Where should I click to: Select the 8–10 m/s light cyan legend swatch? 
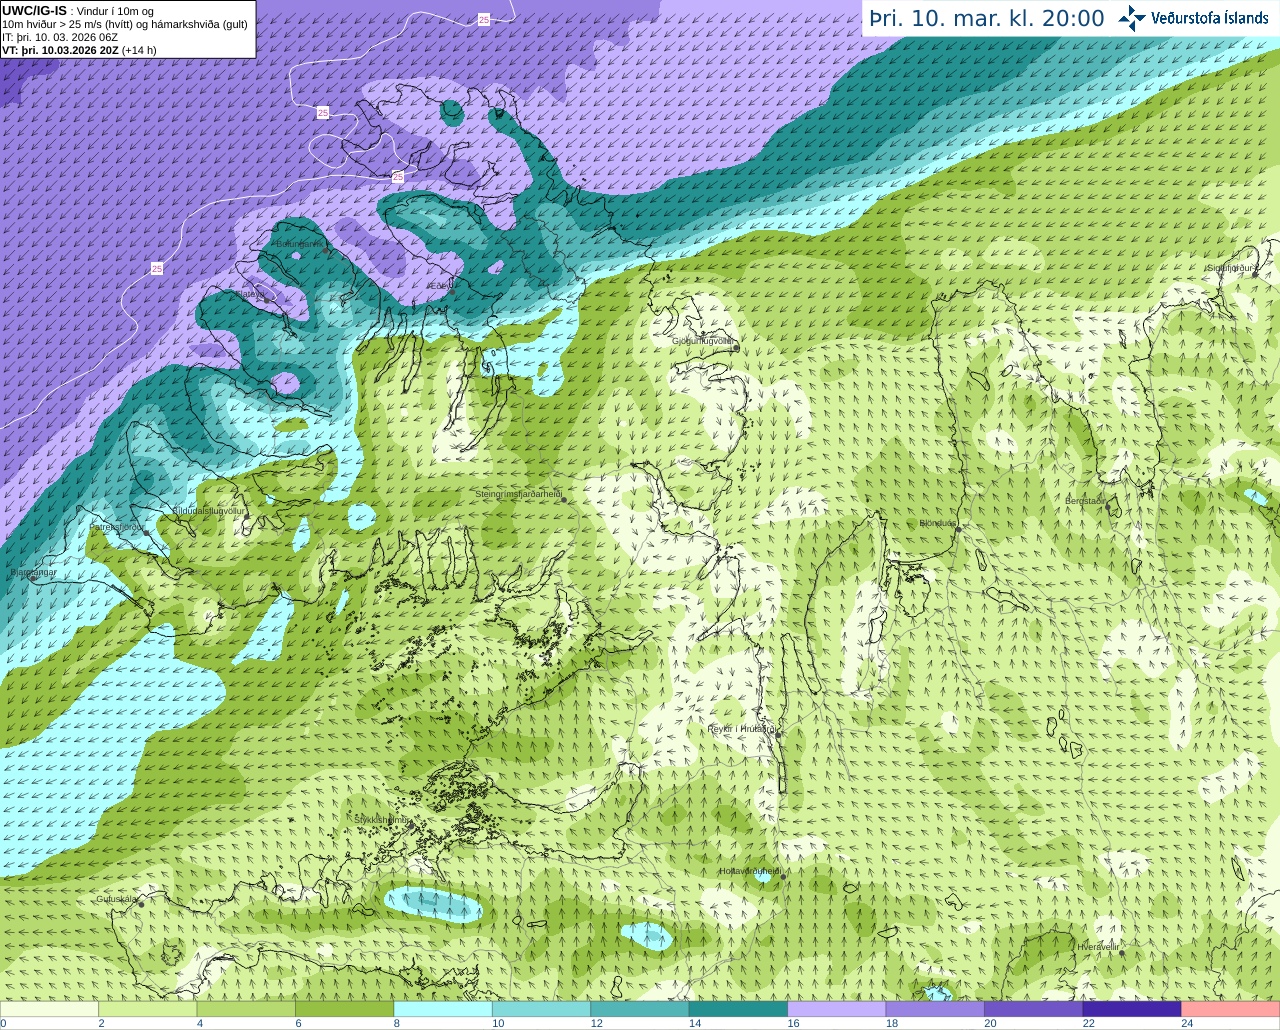pyautogui.click(x=443, y=1009)
